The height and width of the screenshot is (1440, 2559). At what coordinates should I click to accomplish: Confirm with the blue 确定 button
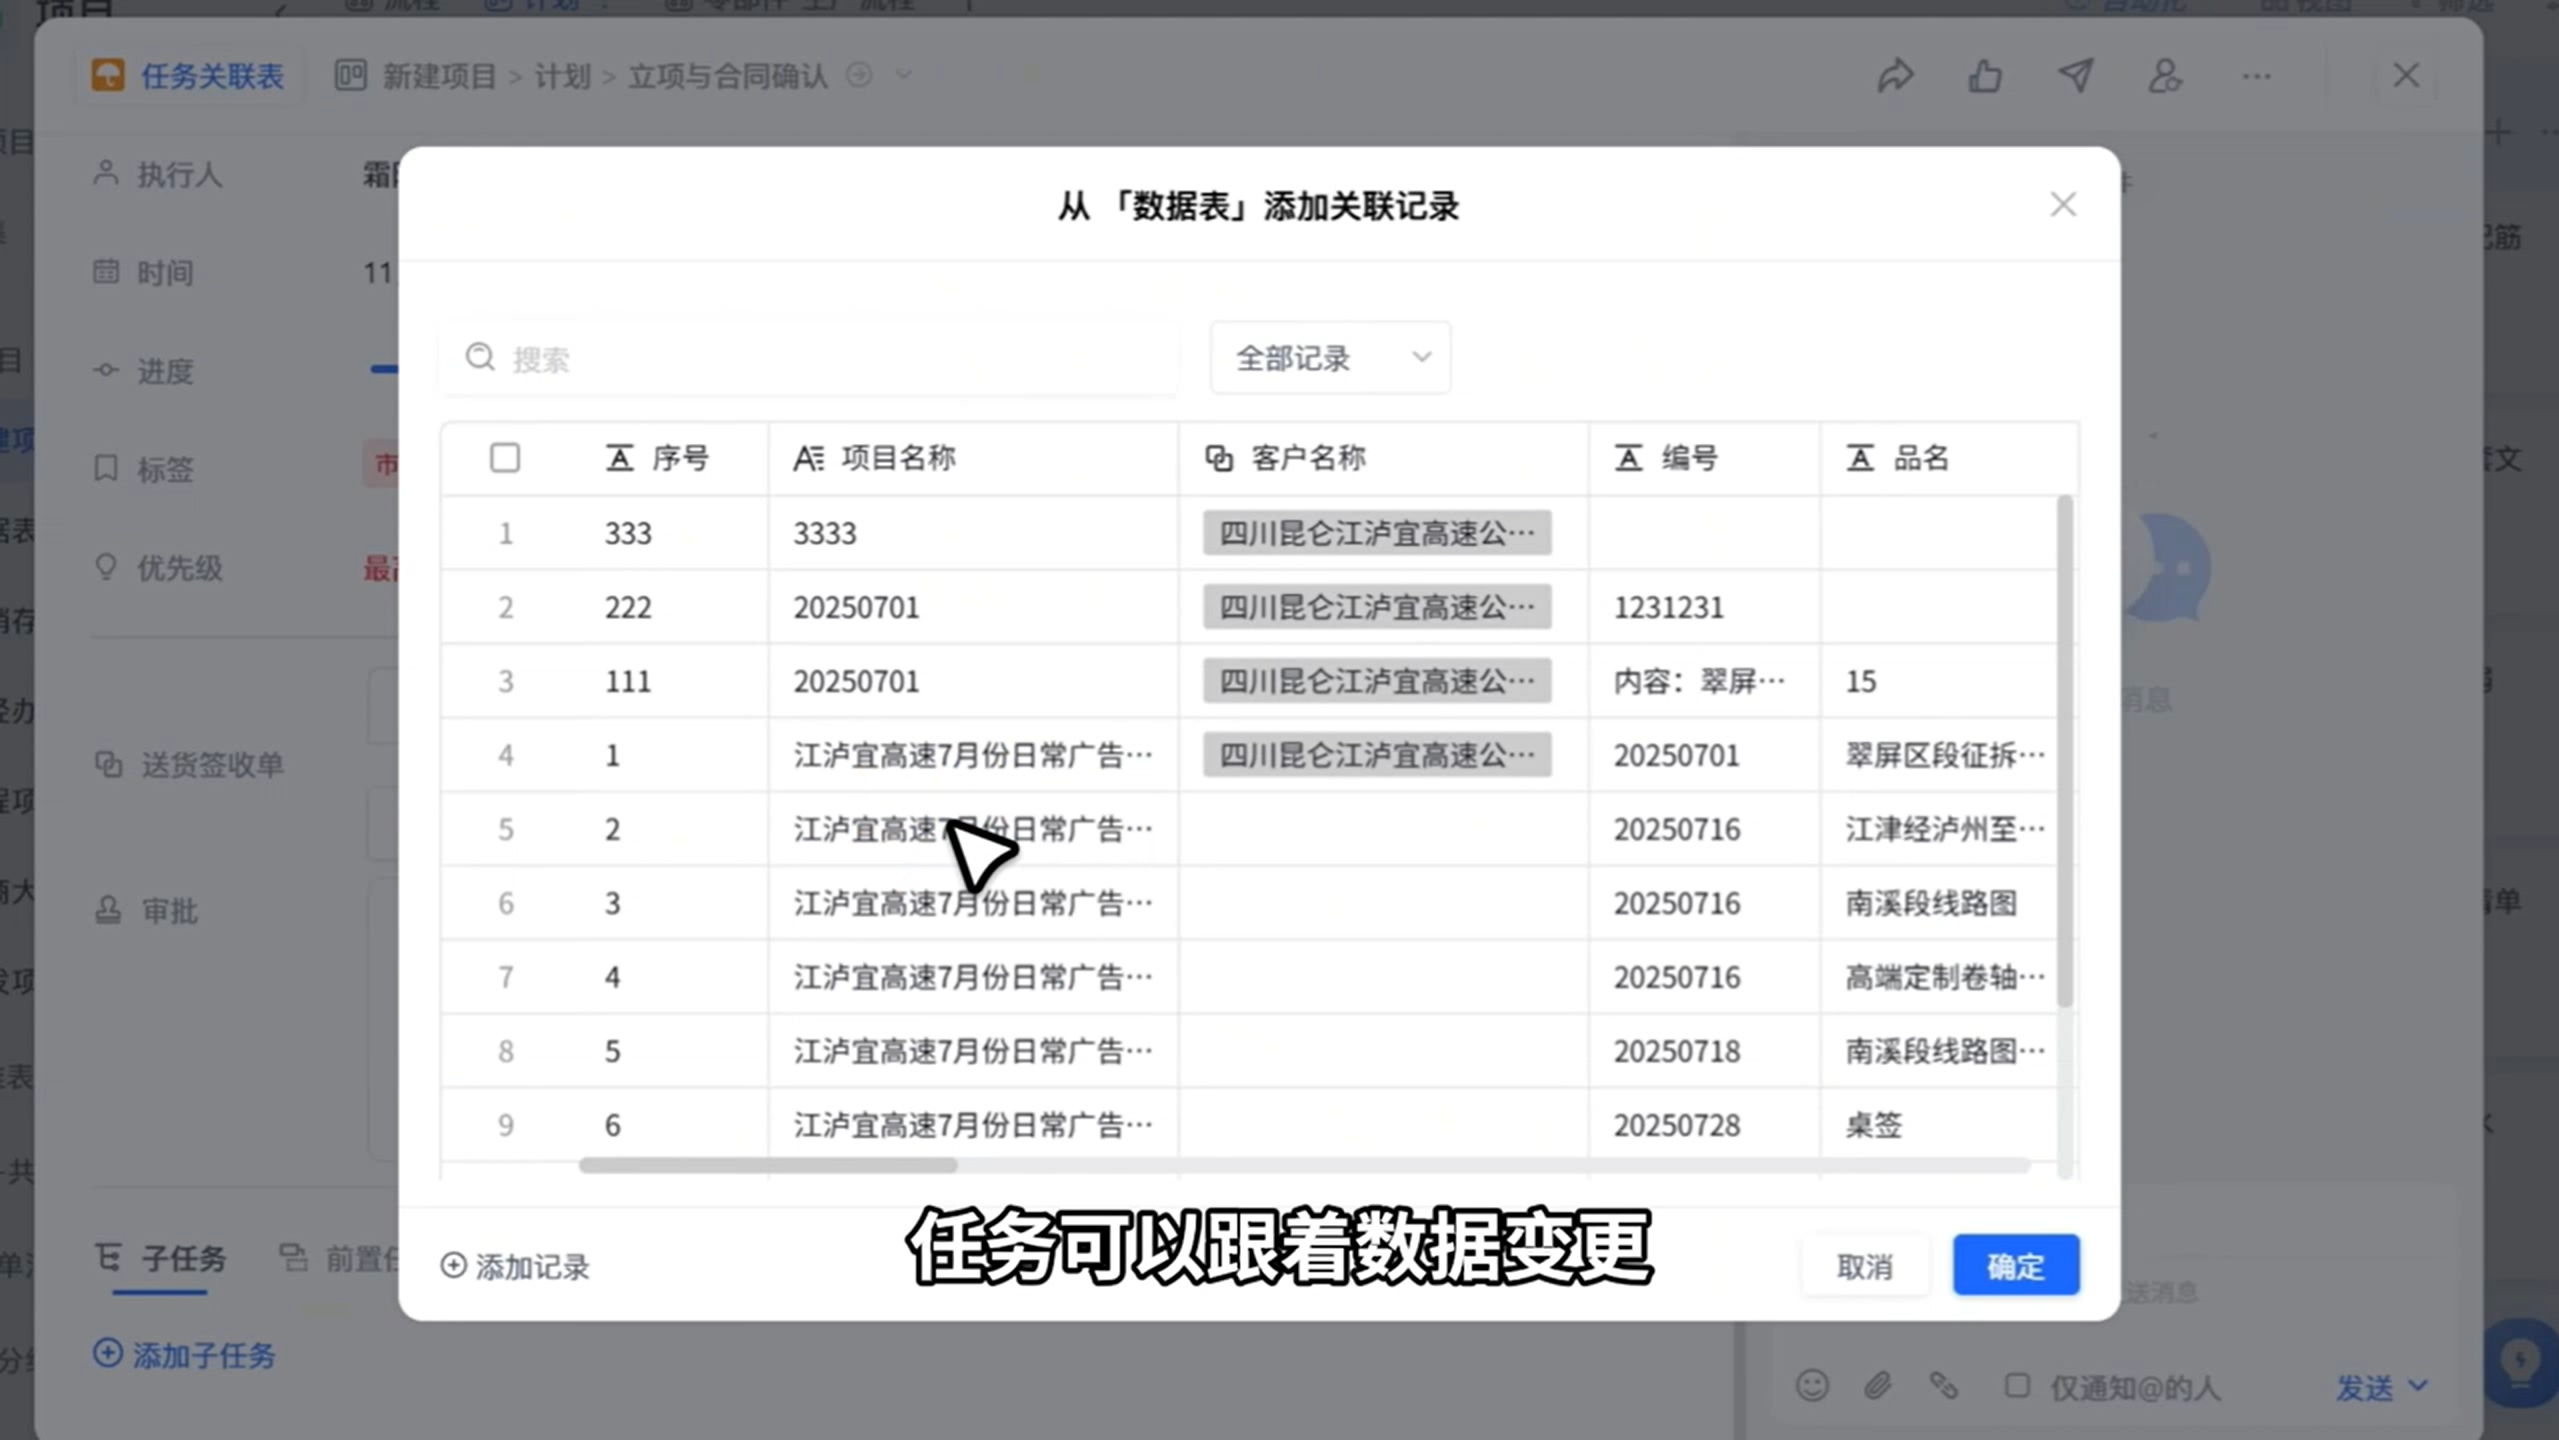coord(2016,1265)
